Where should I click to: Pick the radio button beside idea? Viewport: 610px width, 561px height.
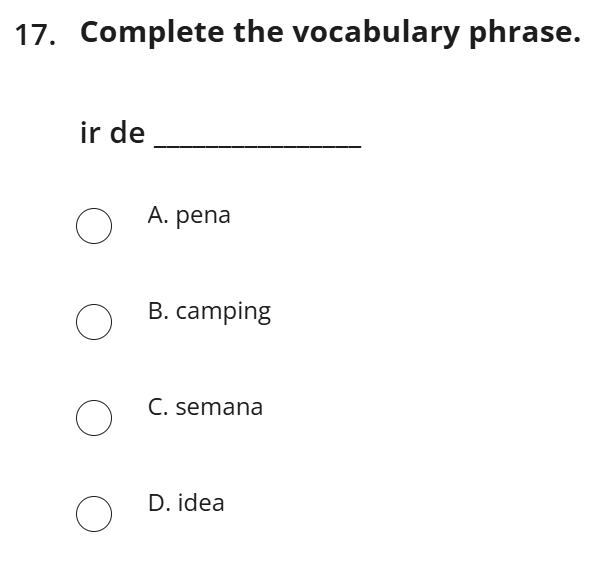[94, 514]
